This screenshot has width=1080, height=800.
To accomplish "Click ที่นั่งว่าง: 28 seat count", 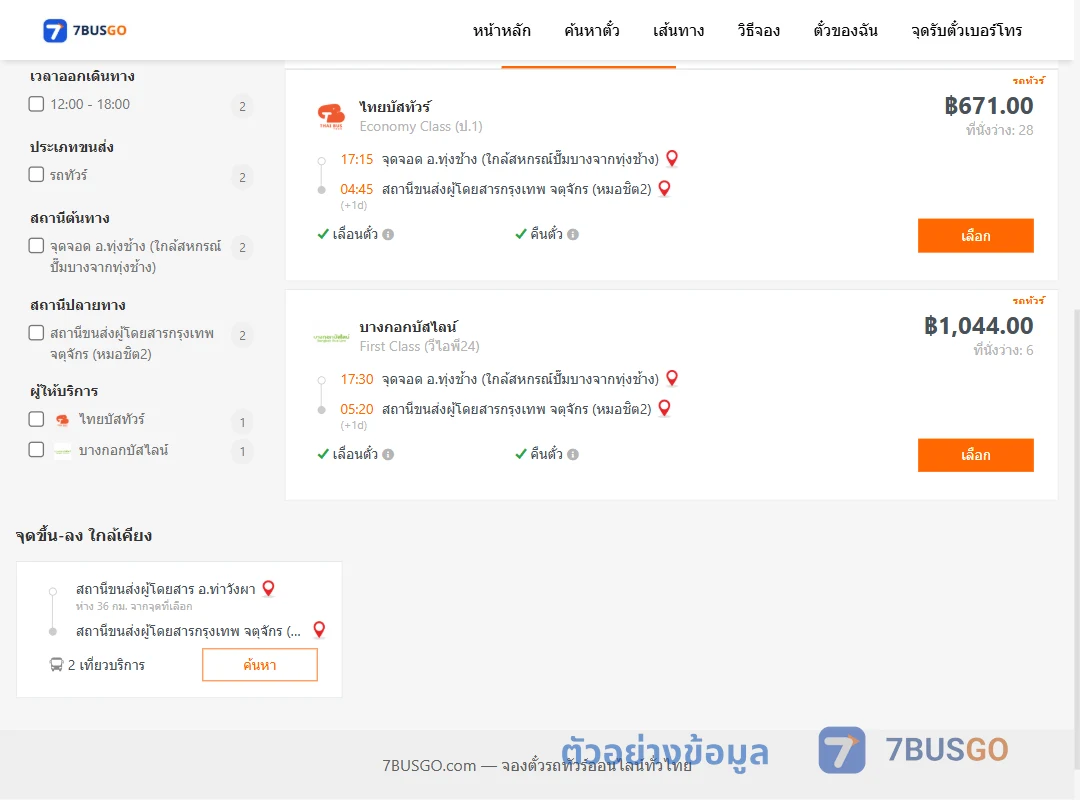I will pyautogui.click(x=999, y=130).
